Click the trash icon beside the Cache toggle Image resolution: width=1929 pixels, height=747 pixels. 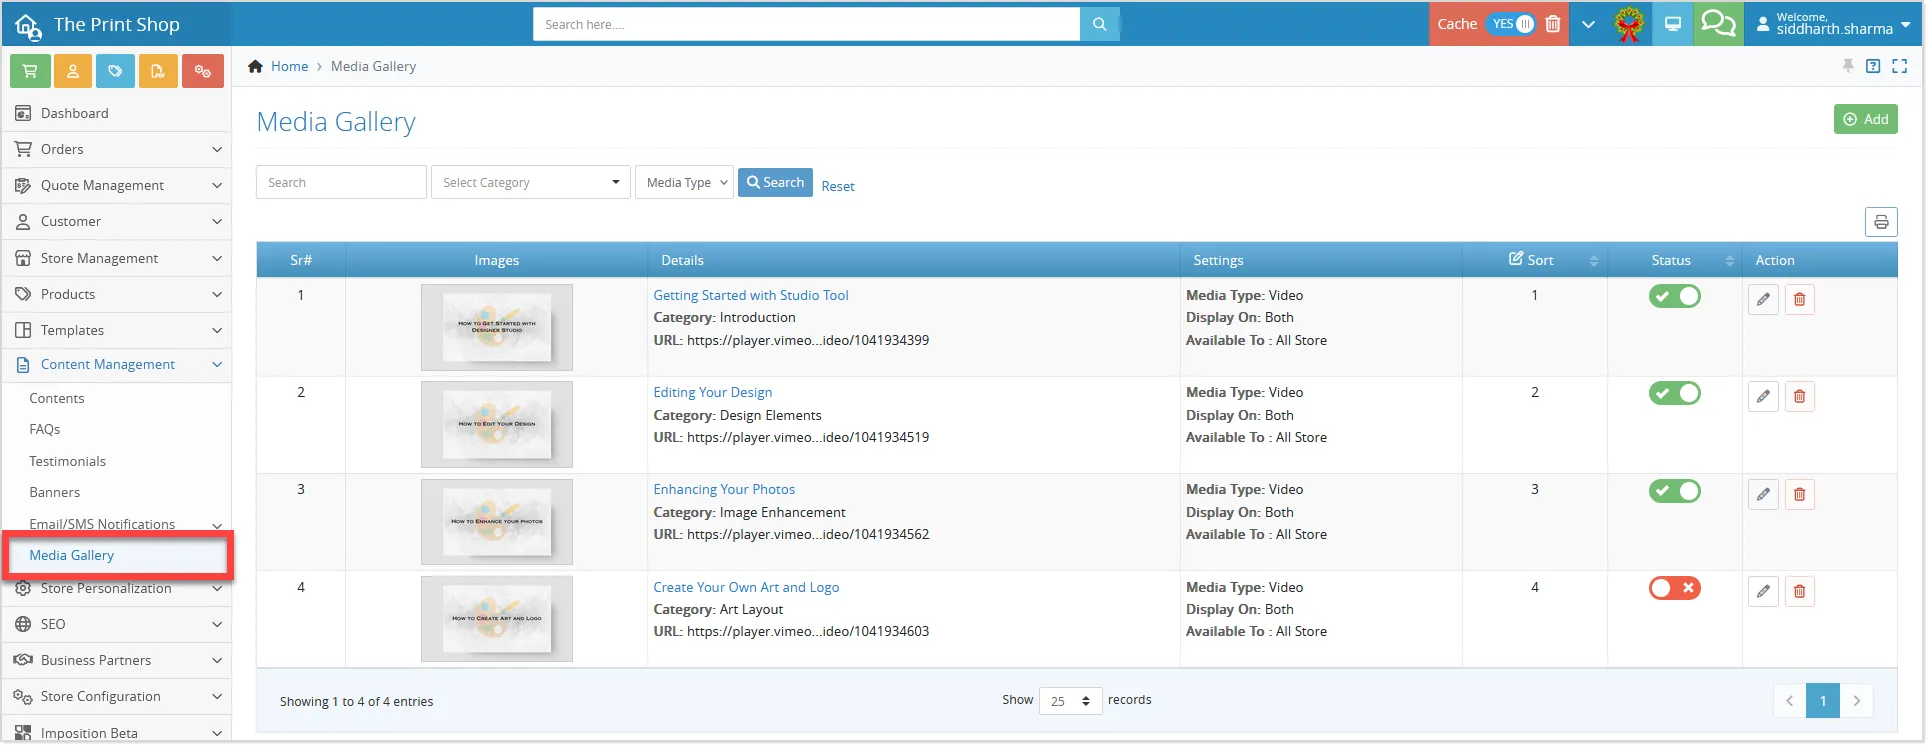(1553, 24)
